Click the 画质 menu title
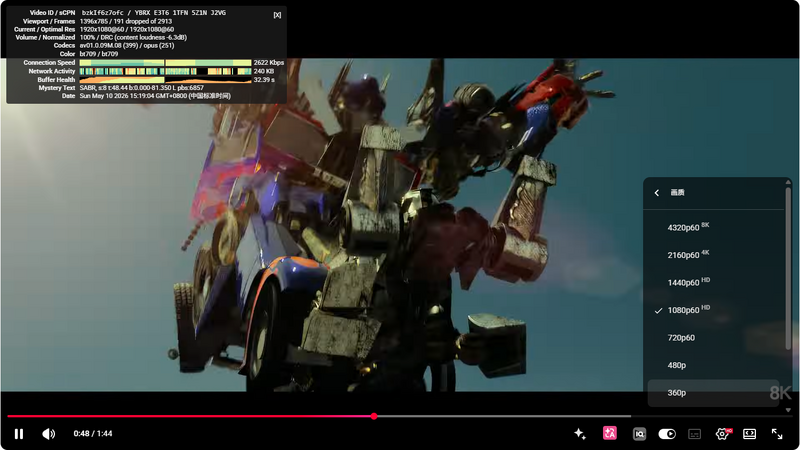This screenshot has width=800, height=450. coord(677,193)
